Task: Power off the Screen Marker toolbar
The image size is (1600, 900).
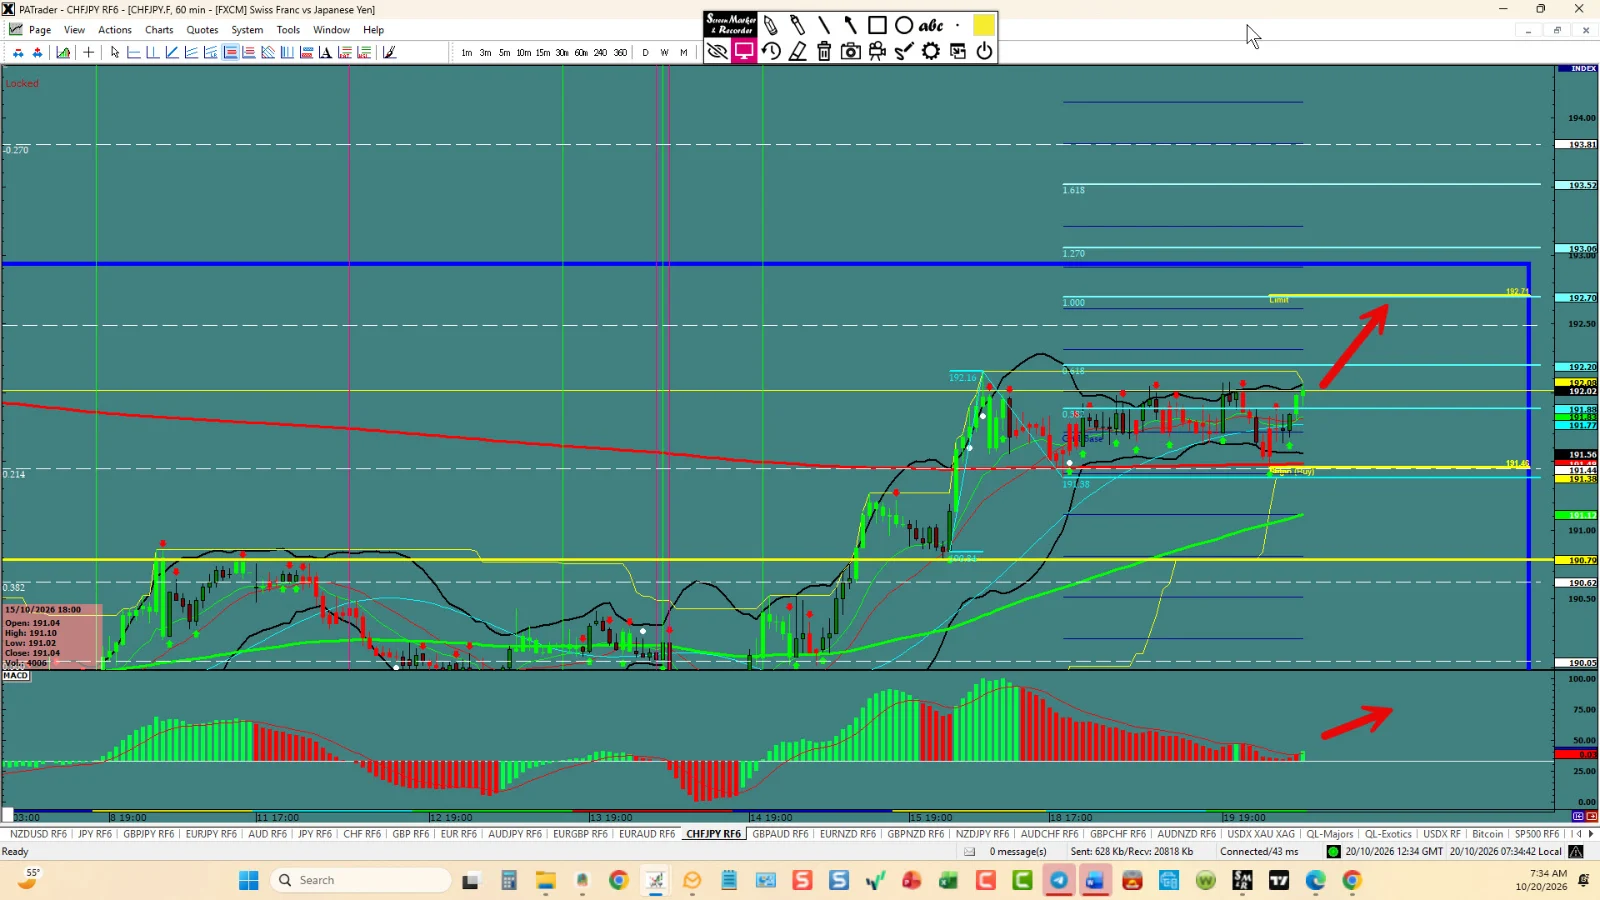Action: (x=984, y=51)
